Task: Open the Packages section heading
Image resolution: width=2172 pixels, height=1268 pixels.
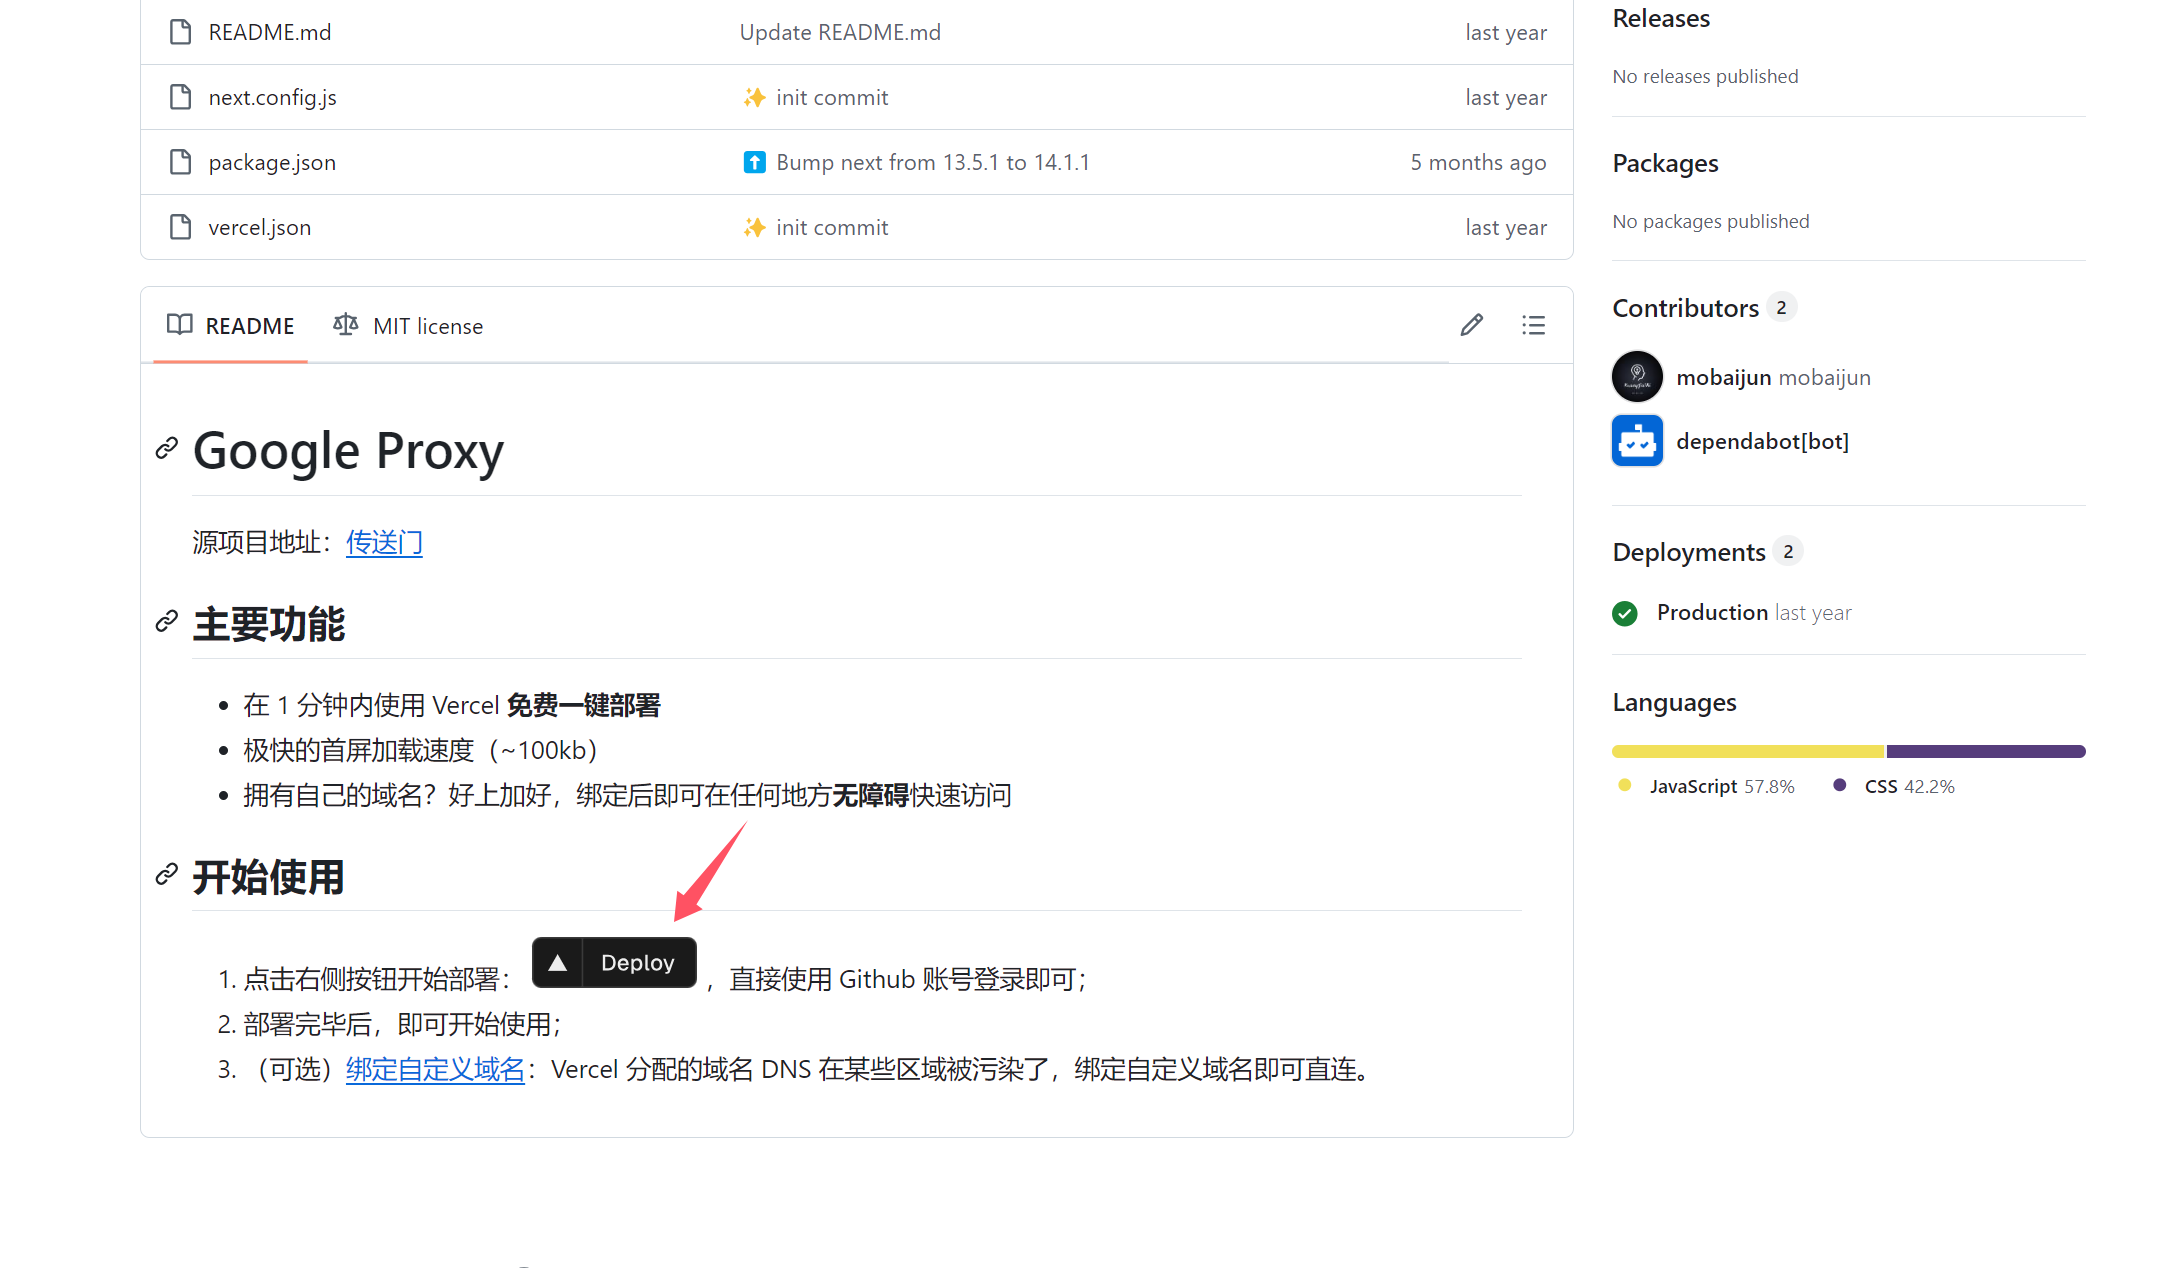Action: (1665, 163)
